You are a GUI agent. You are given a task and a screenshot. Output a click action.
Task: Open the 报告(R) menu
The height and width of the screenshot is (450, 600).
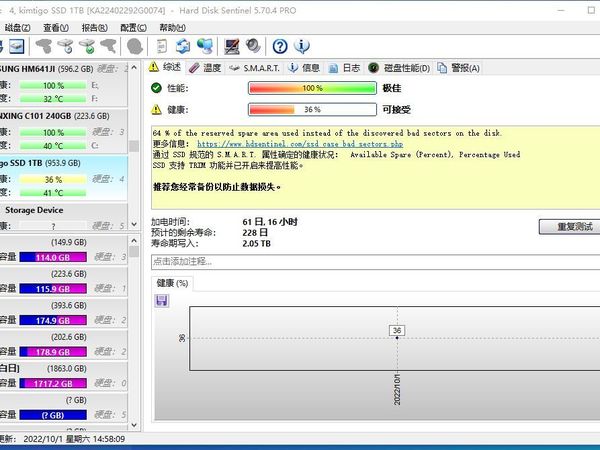tap(95, 28)
